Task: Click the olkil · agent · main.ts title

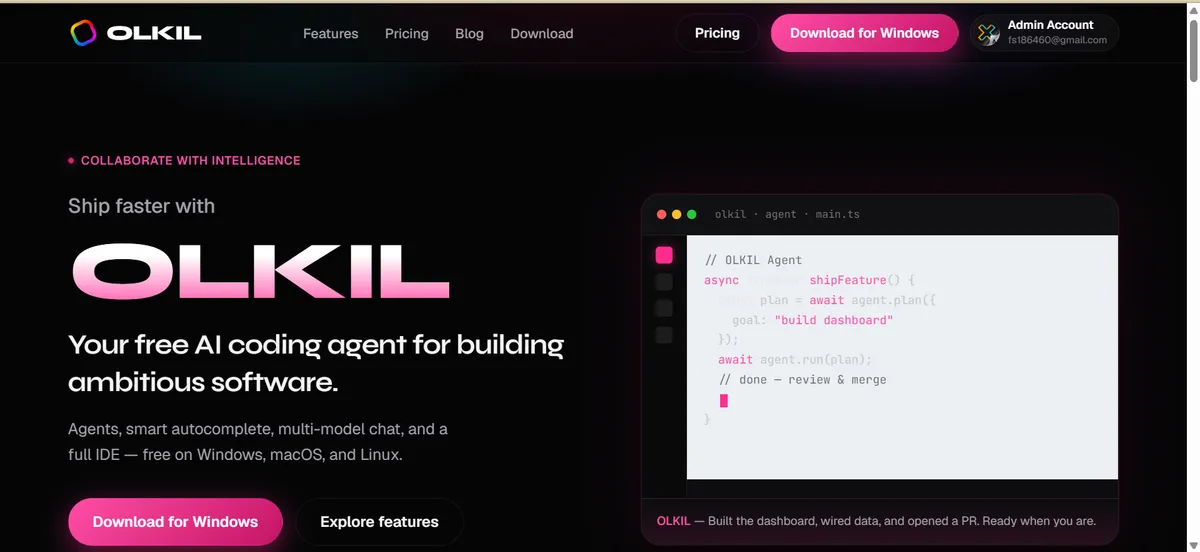Action: click(787, 214)
